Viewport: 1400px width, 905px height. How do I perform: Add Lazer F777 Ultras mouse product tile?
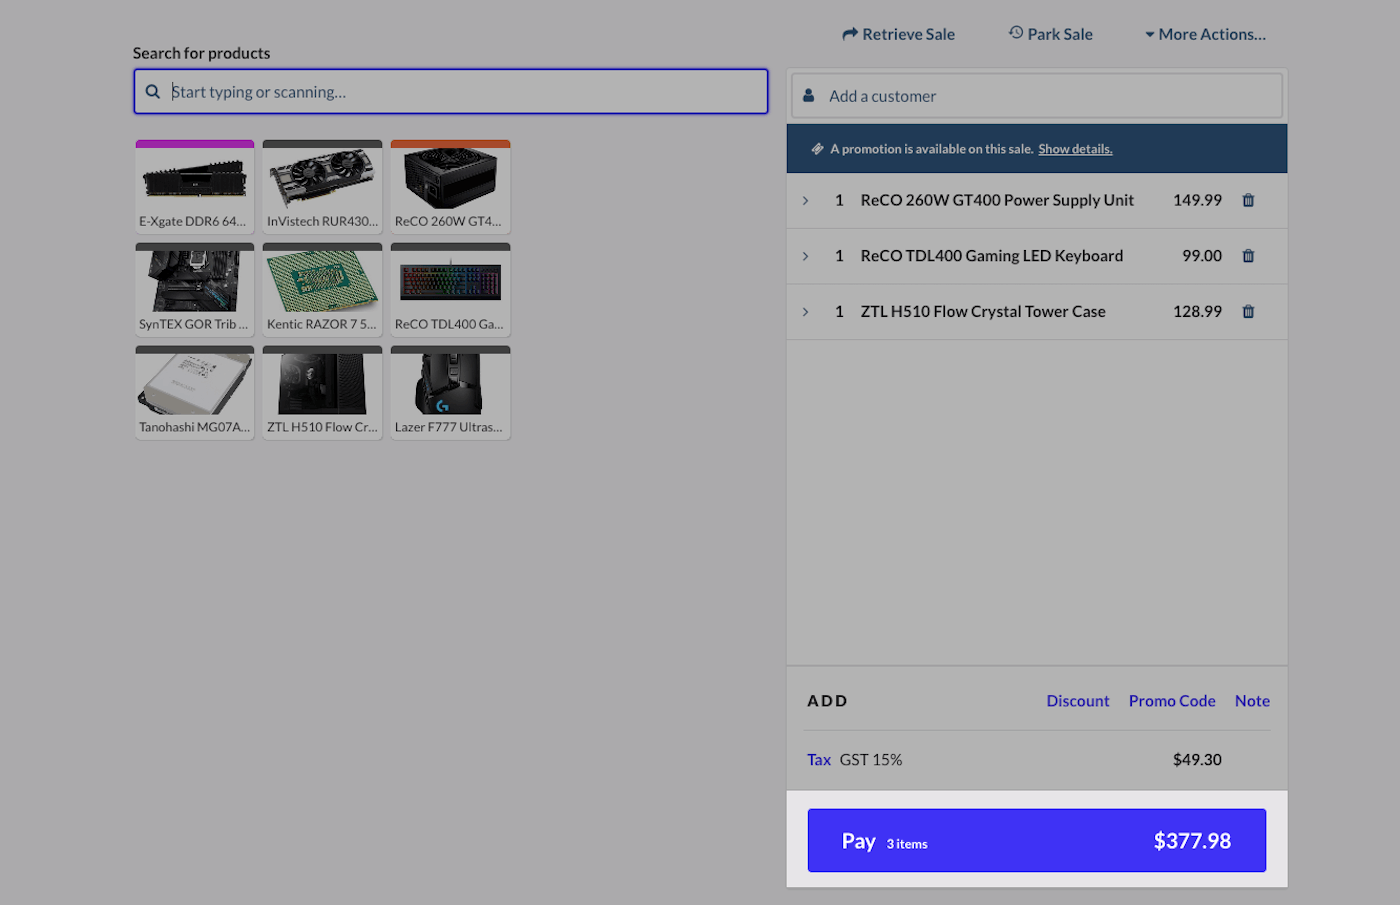point(450,393)
